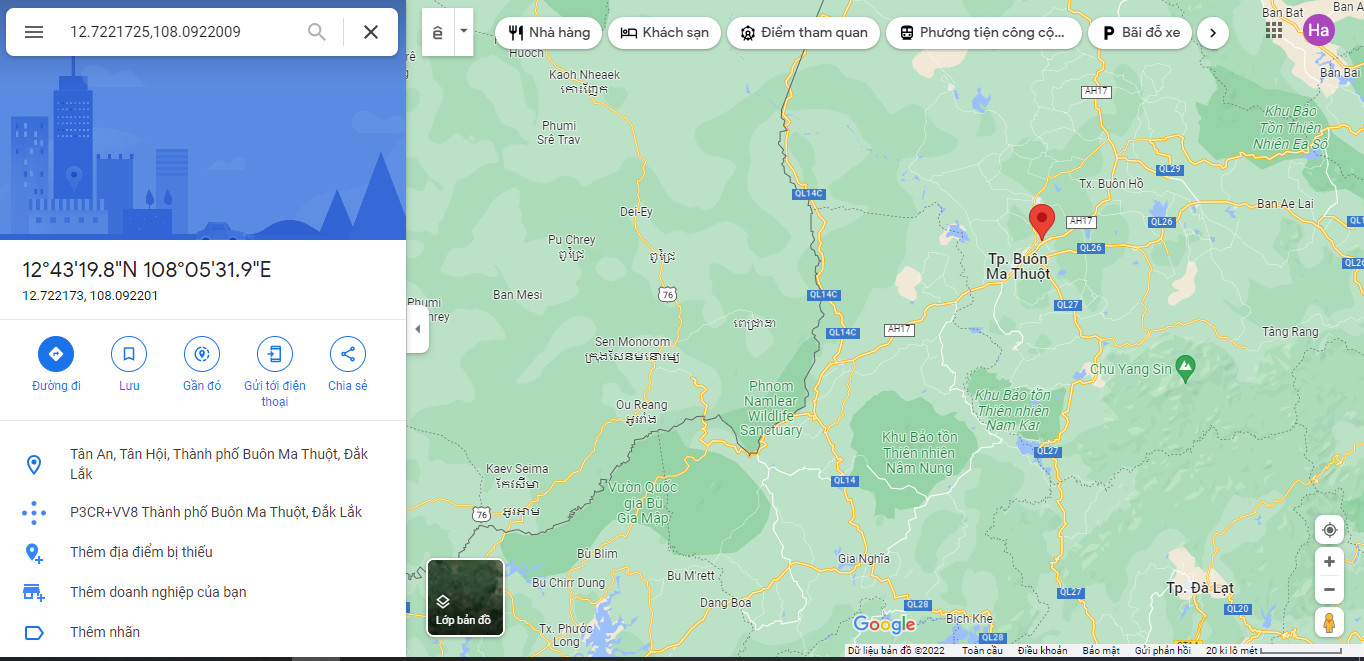Open nearby search via Gần đó icon
This screenshot has height=661, width=1364.
201,354
